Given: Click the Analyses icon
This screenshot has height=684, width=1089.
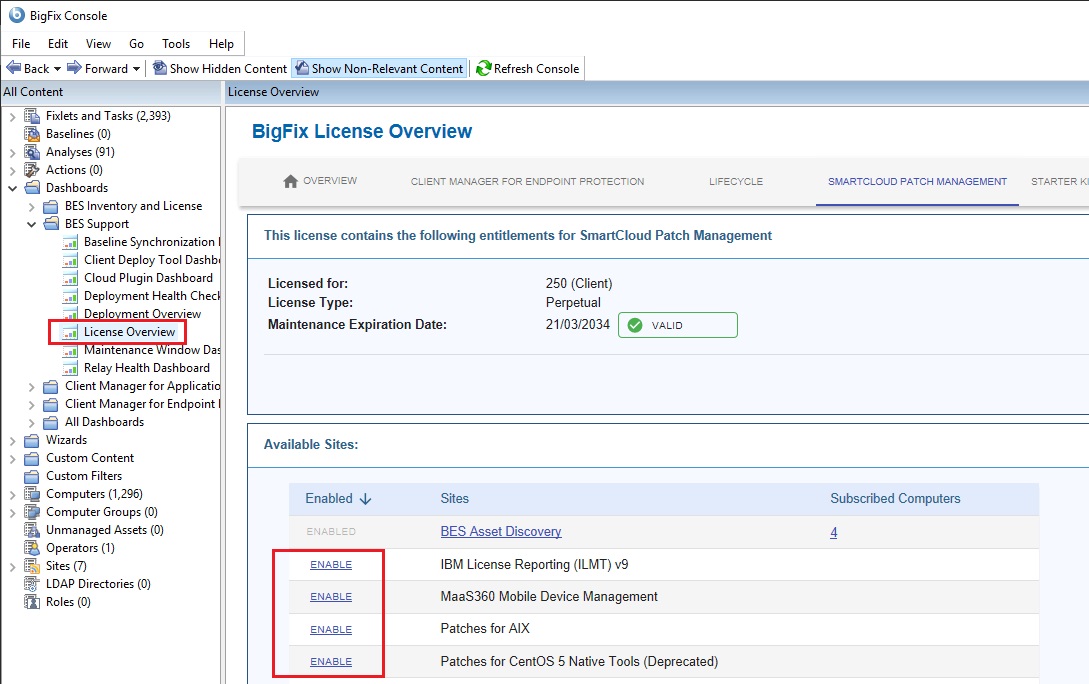Looking at the screenshot, I should click(x=32, y=152).
